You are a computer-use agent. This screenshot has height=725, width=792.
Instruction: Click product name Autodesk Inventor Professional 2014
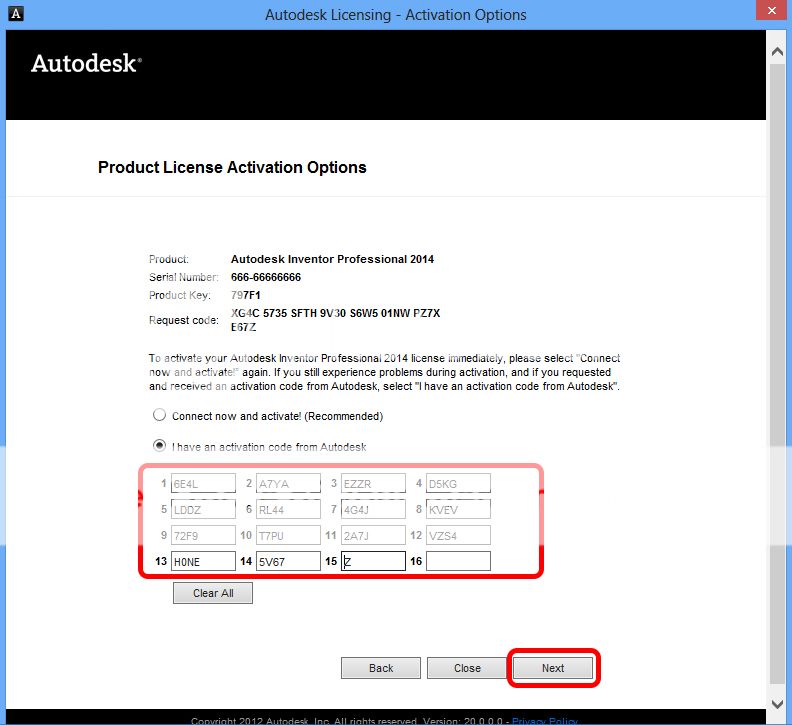[332, 259]
